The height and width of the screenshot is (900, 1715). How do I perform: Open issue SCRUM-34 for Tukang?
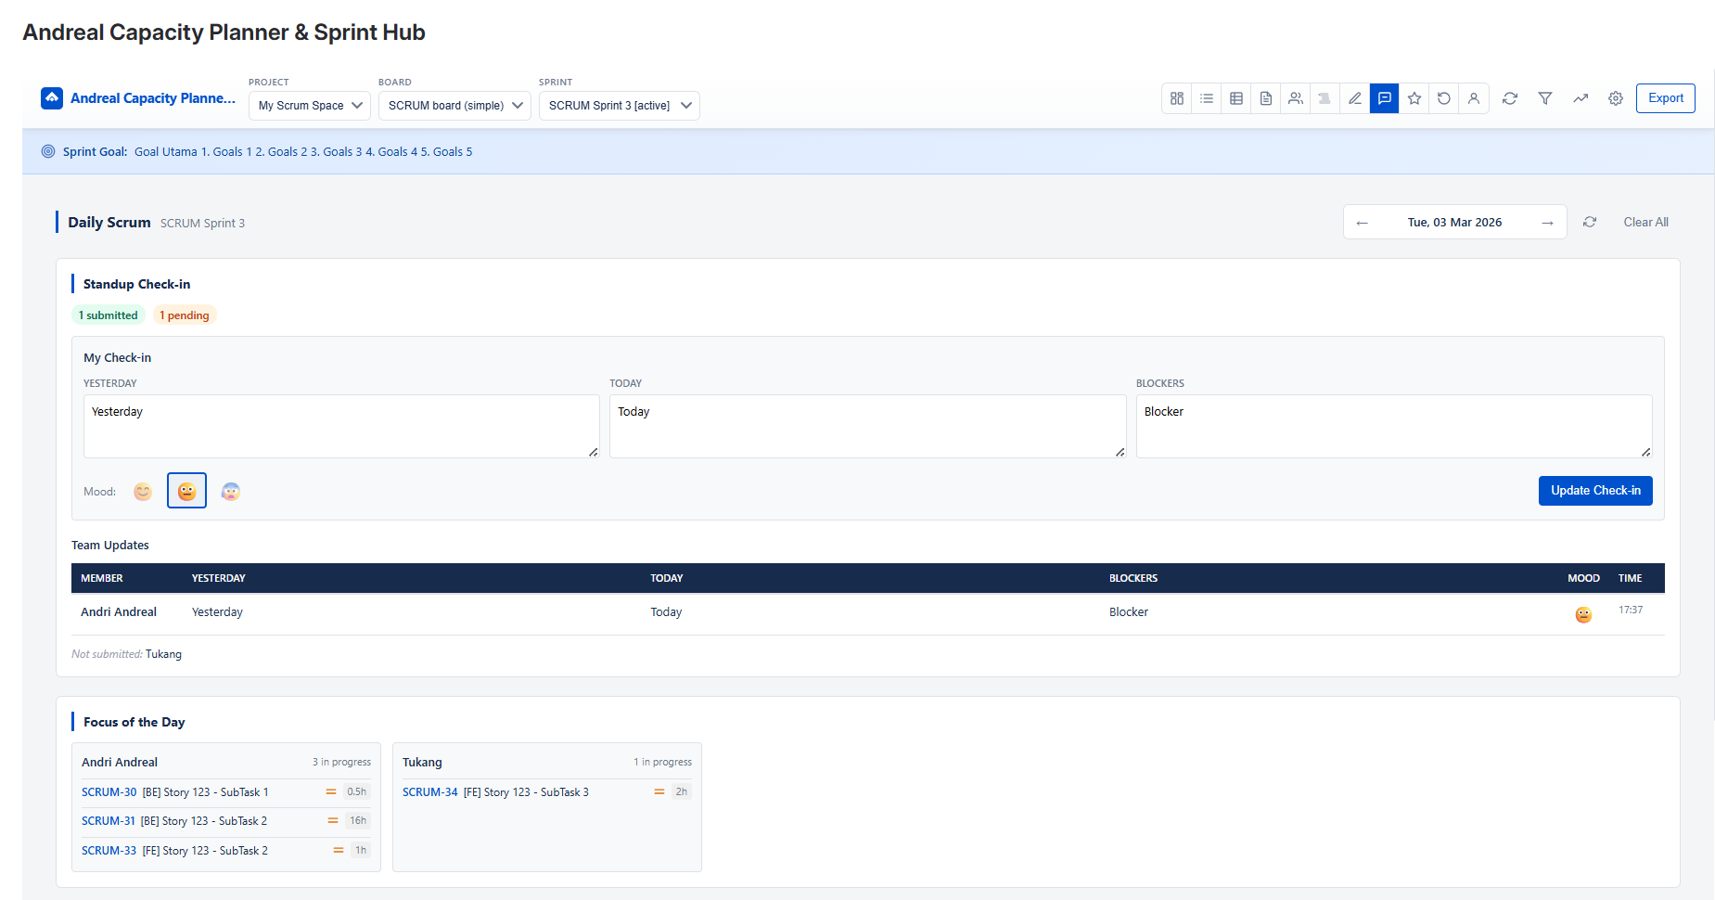[430, 791]
